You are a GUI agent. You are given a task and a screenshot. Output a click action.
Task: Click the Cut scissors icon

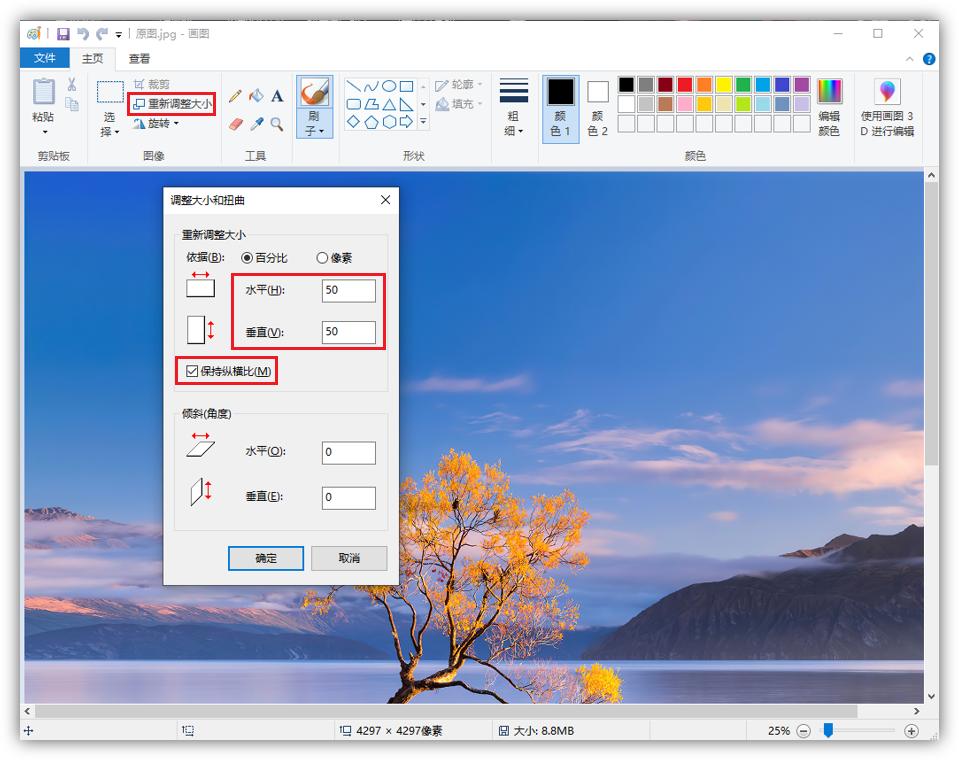click(x=72, y=84)
